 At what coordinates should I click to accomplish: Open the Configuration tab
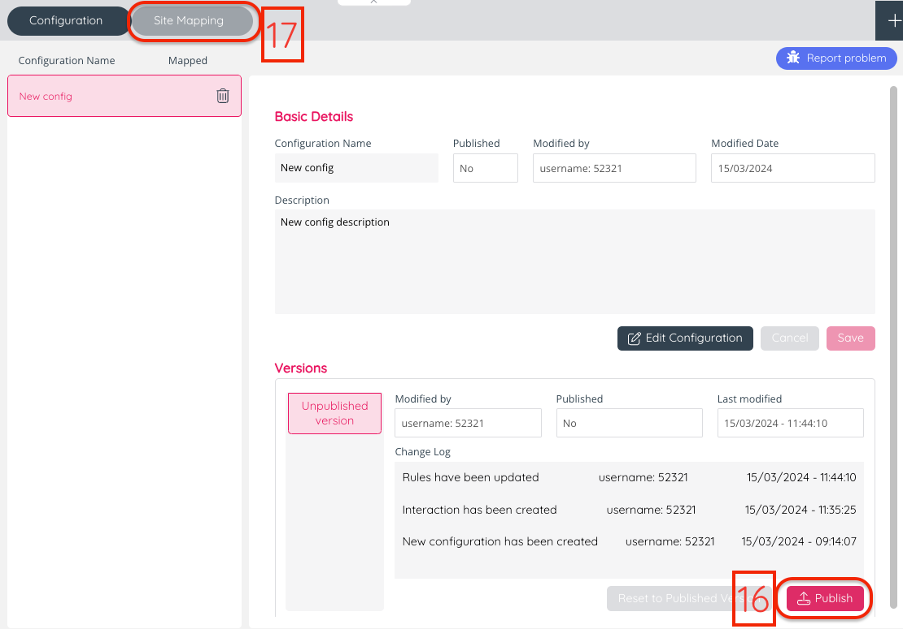click(66, 21)
